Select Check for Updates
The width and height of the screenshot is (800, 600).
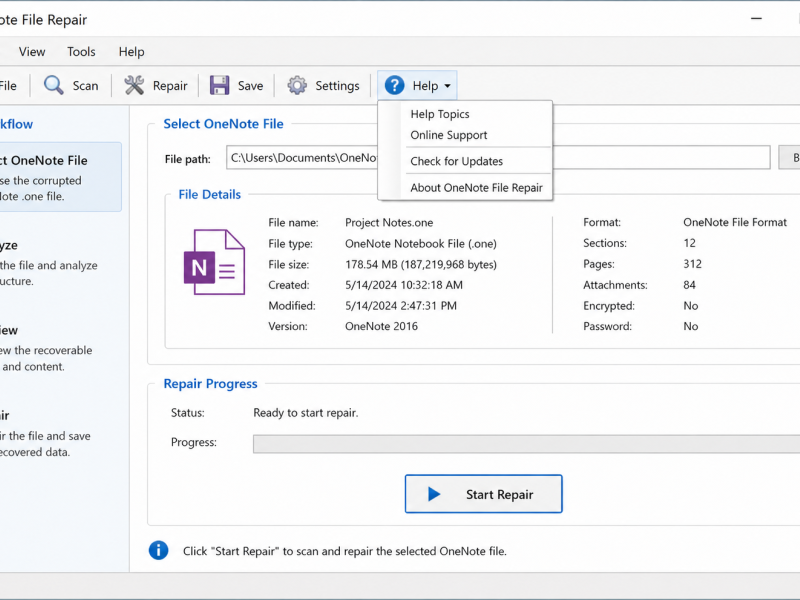[x=457, y=161]
